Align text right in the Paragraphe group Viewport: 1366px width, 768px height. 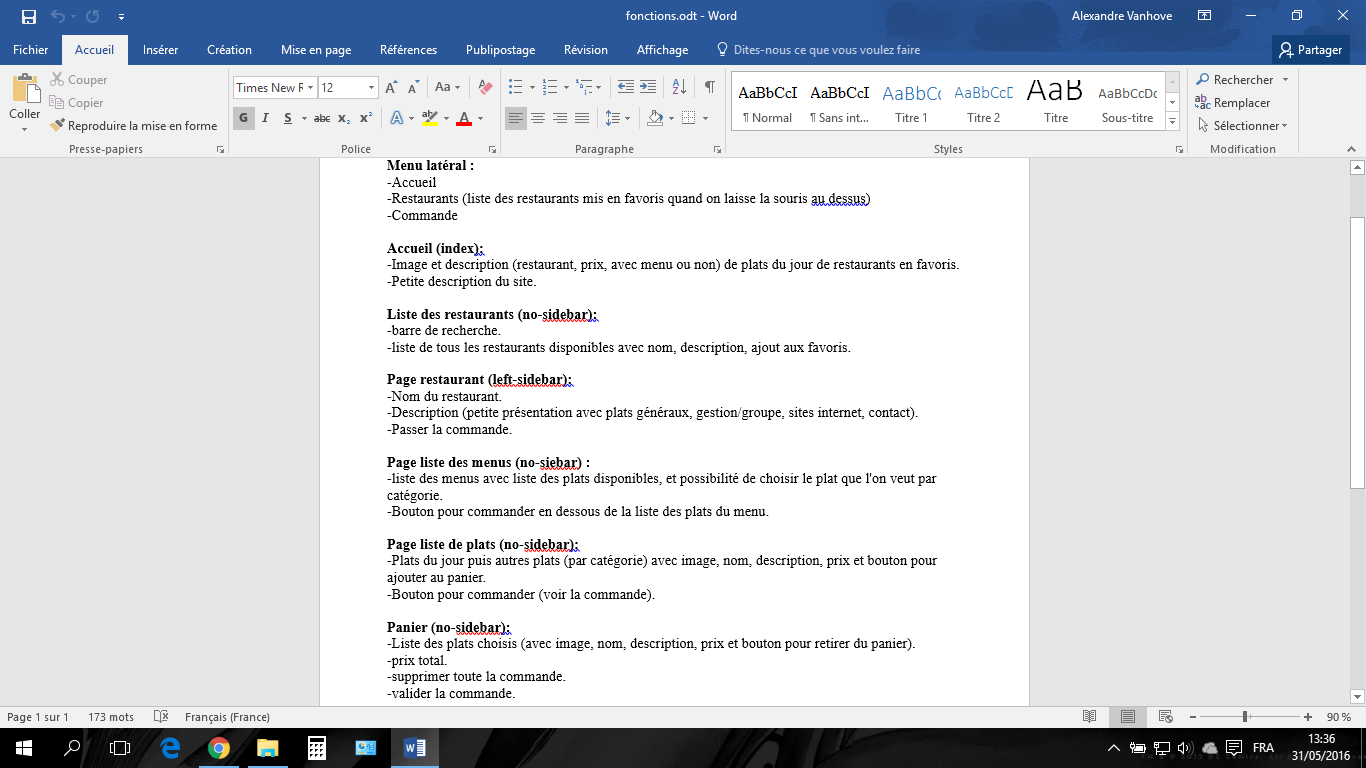560,118
